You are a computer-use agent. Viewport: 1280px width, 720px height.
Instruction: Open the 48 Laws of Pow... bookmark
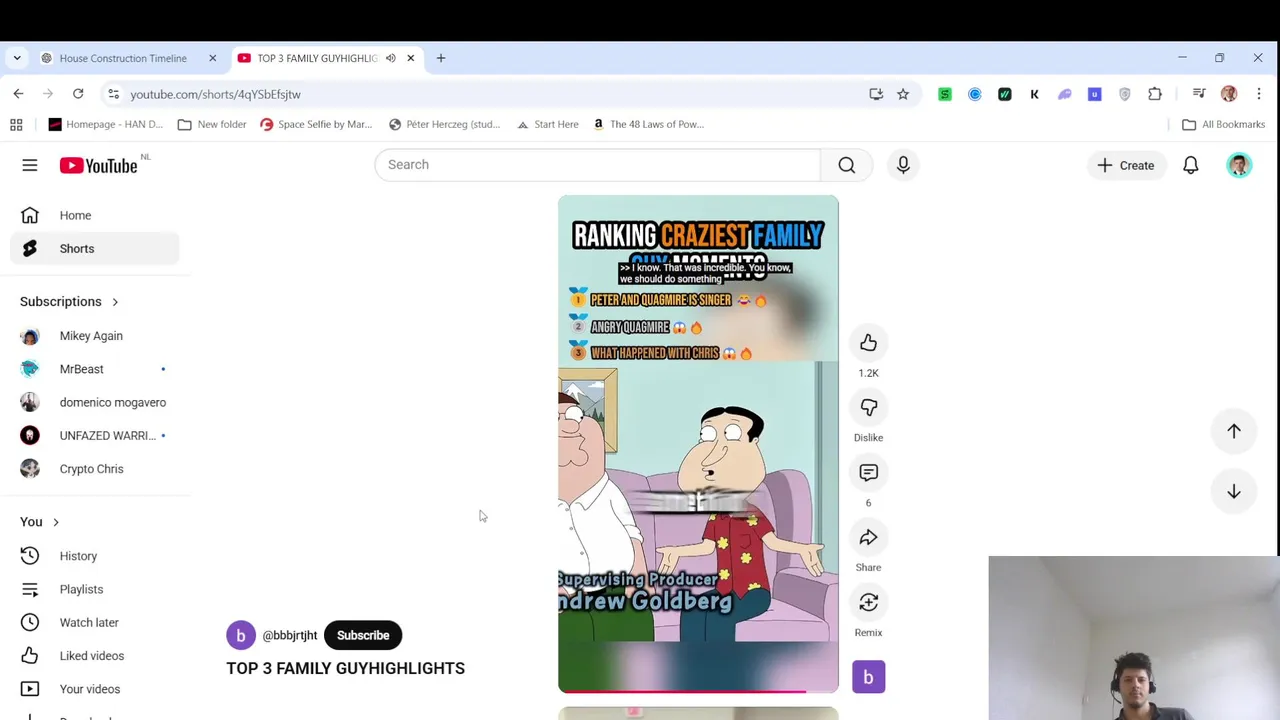click(x=649, y=125)
